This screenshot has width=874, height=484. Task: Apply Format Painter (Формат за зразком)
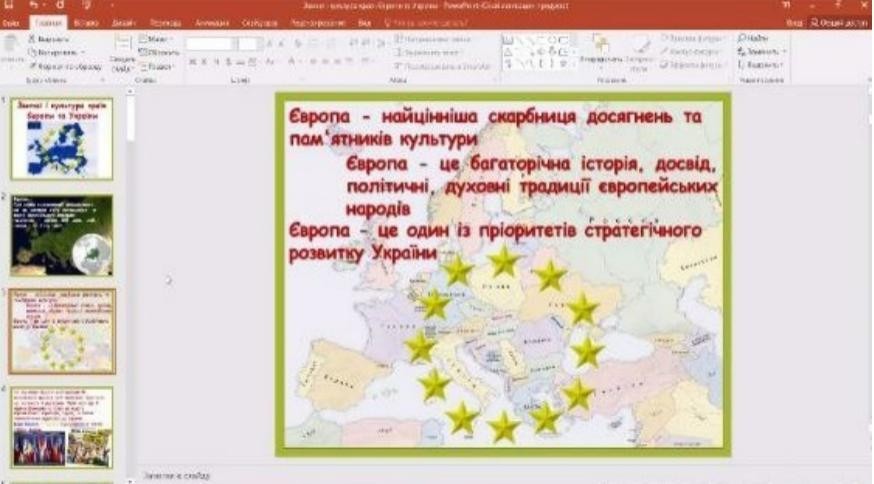coord(65,66)
